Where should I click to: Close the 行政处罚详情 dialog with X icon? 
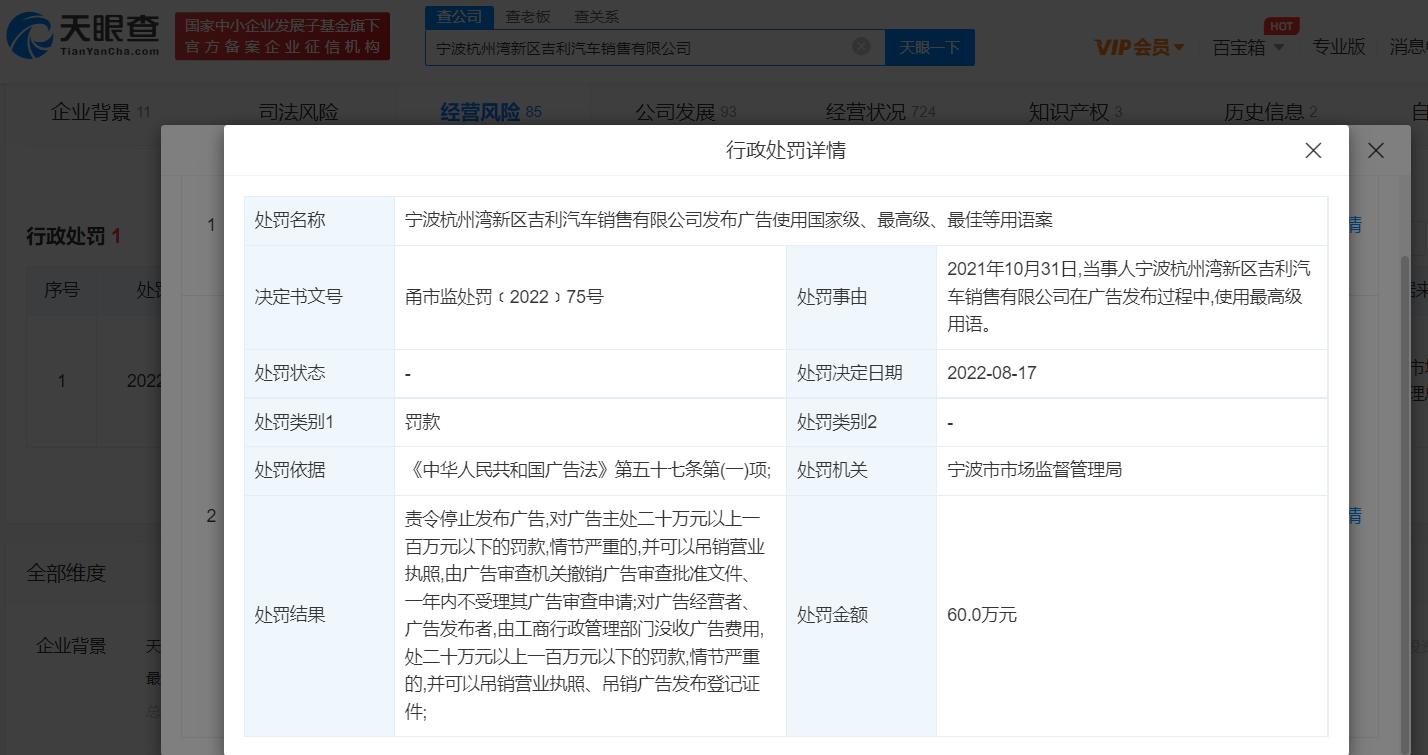(x=1313, y=150)
